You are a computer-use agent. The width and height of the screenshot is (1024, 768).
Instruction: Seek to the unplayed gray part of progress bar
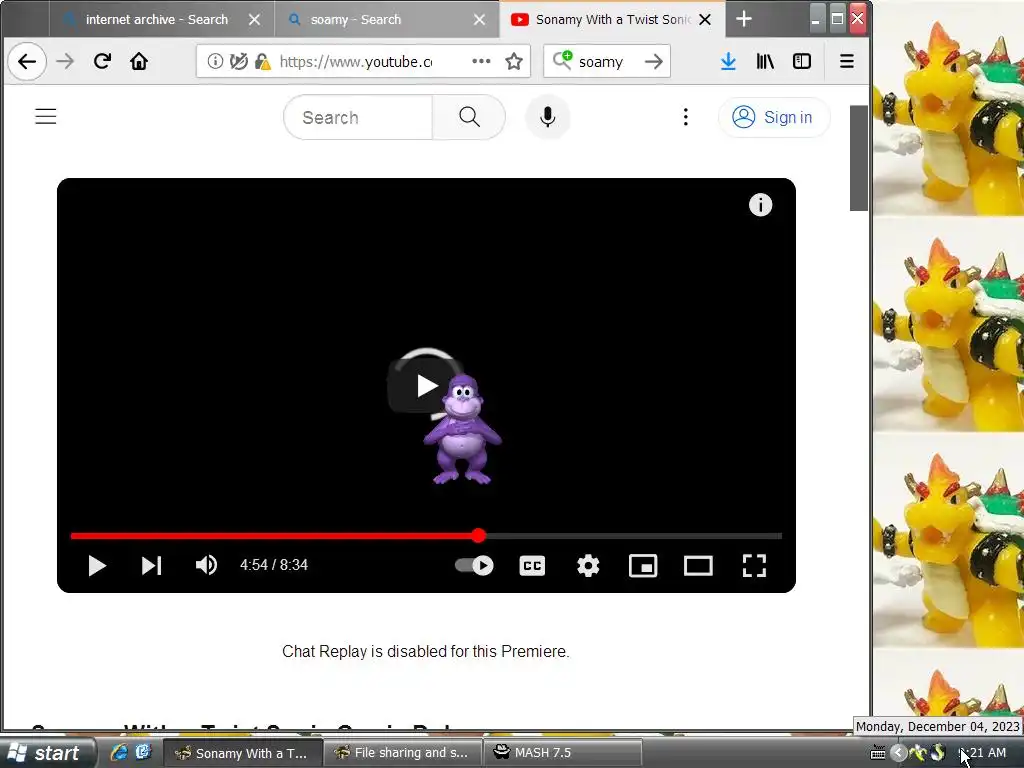pyautogui.click(x=633, y=536)
